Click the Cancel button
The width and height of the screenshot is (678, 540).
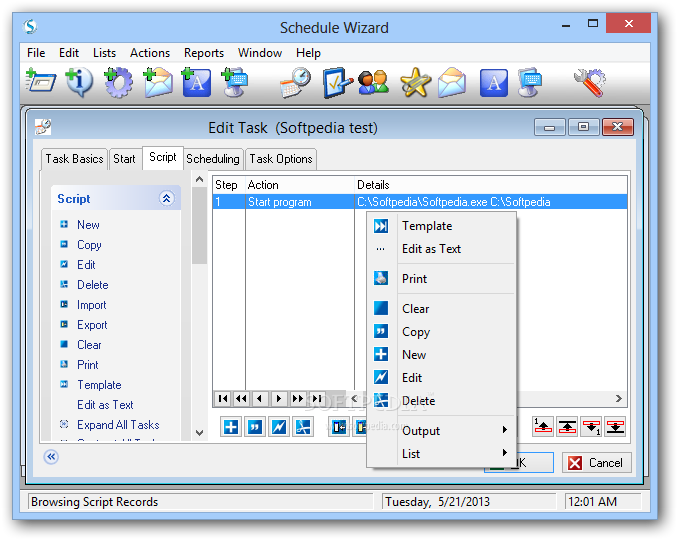click(x=597, y=463)
